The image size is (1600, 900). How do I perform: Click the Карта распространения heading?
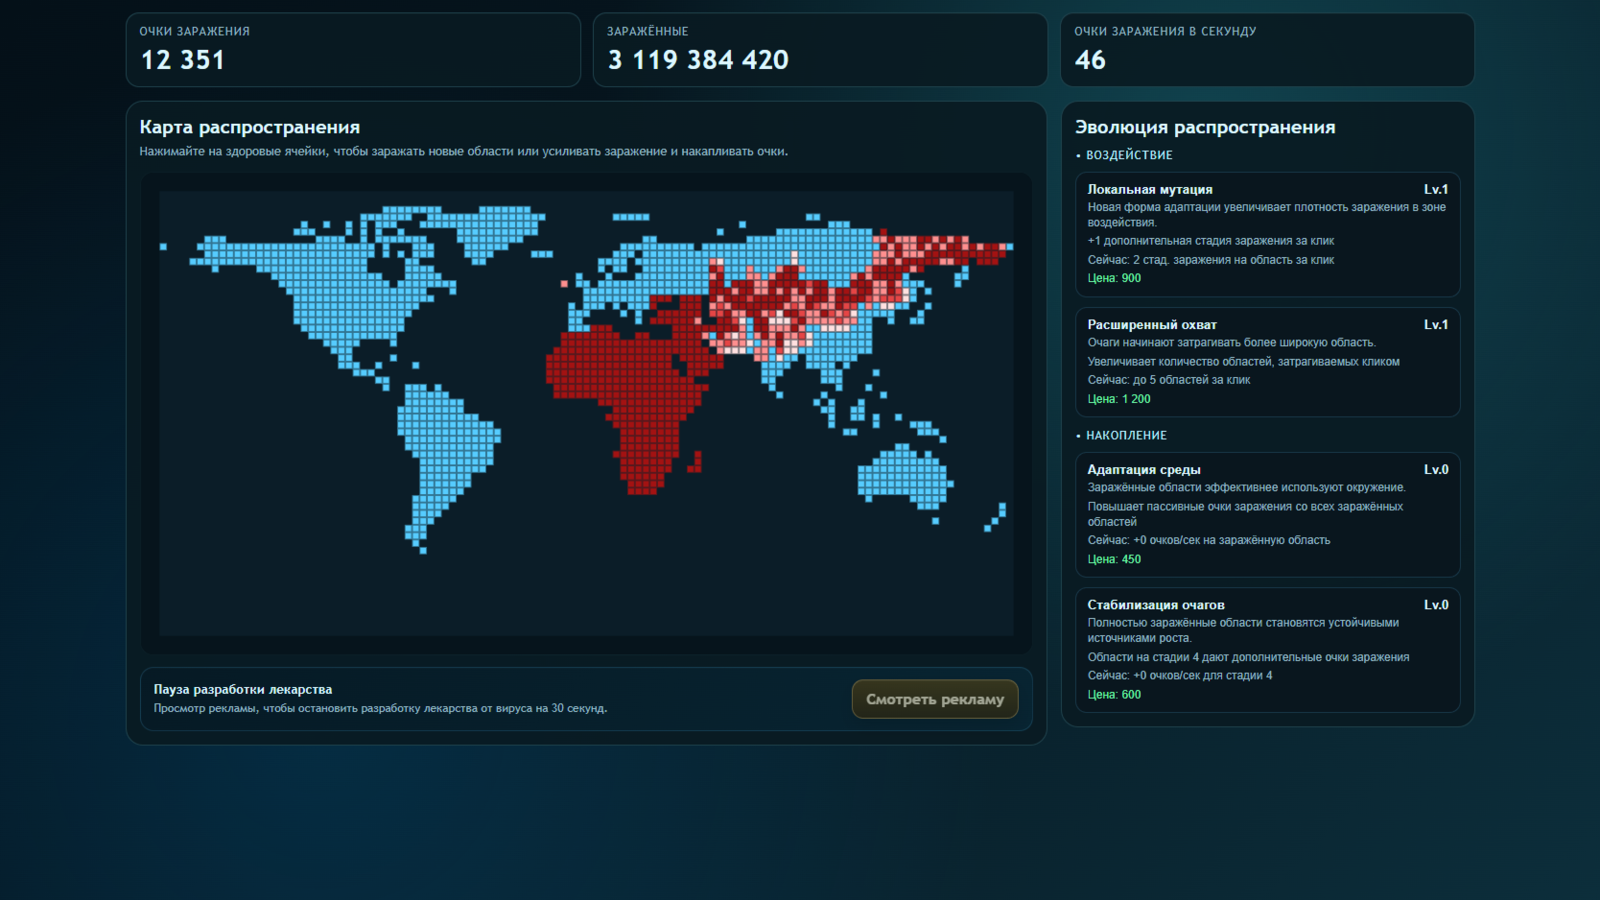(249, 127)
